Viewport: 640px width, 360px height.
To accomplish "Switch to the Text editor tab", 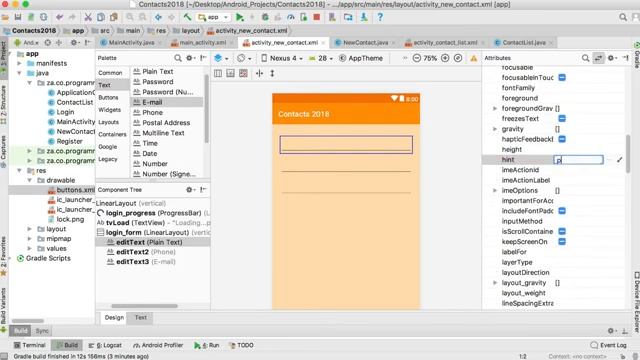I will coord(140,317).
